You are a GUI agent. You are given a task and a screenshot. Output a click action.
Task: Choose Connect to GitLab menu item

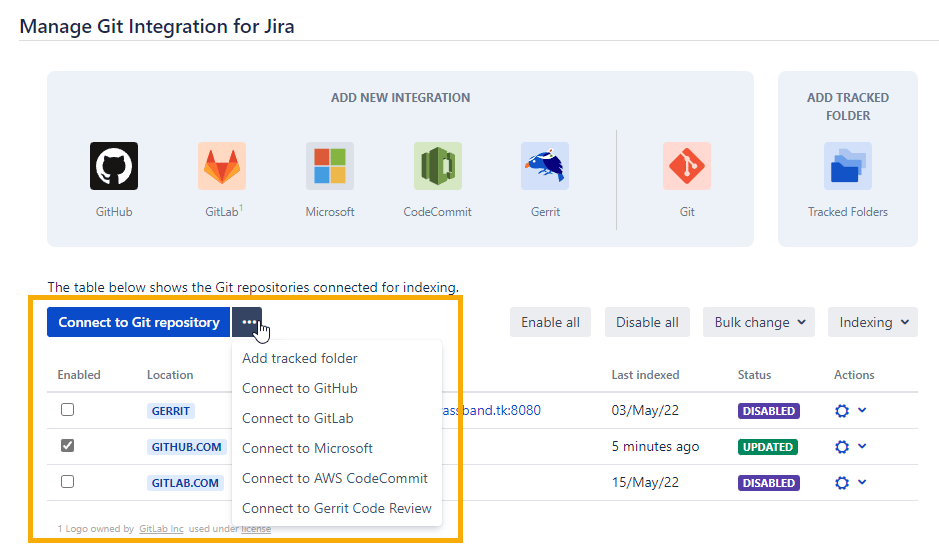click(337, 418)
